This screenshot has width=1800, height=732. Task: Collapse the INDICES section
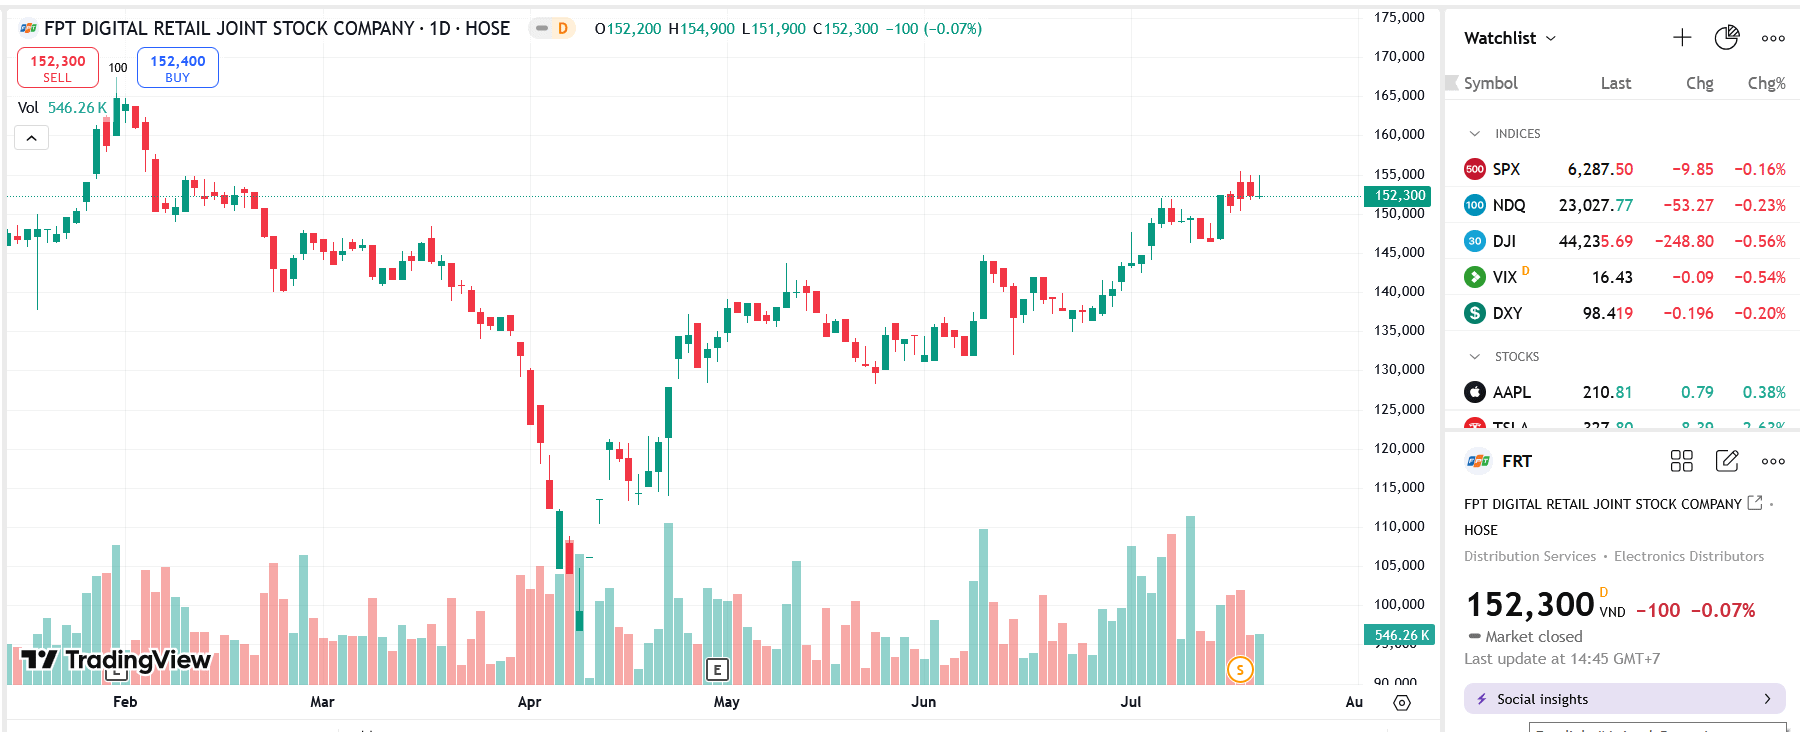[1476, 132]
